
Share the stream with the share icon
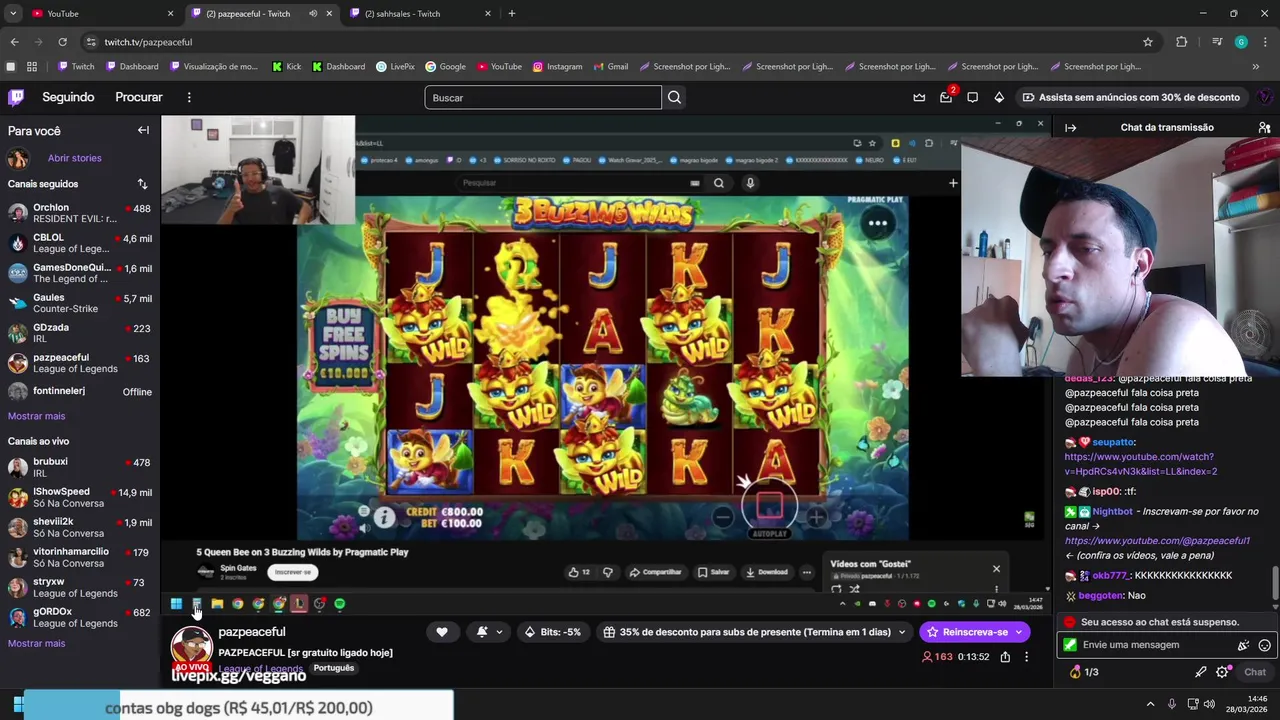(1005, 657)
